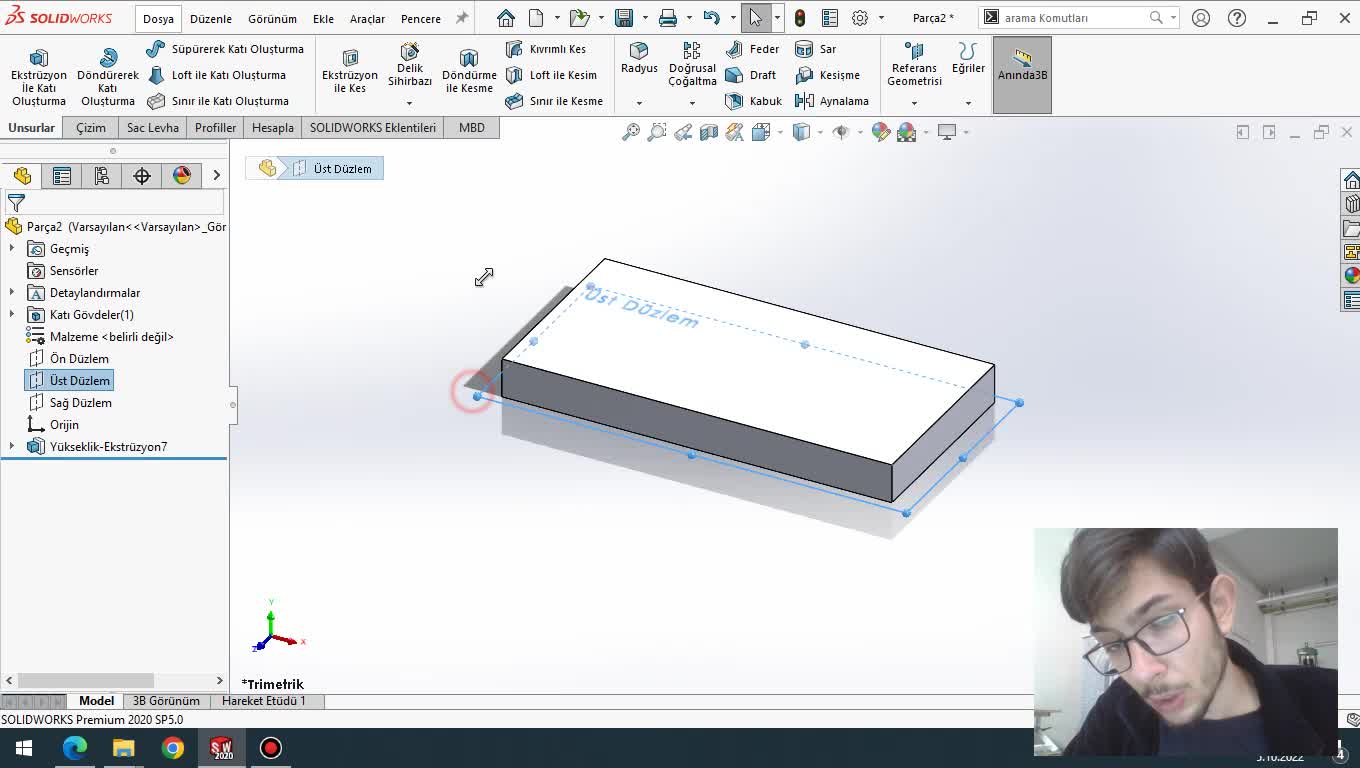Open the Delik Sihirbazı tool

[x=410, y=65]
